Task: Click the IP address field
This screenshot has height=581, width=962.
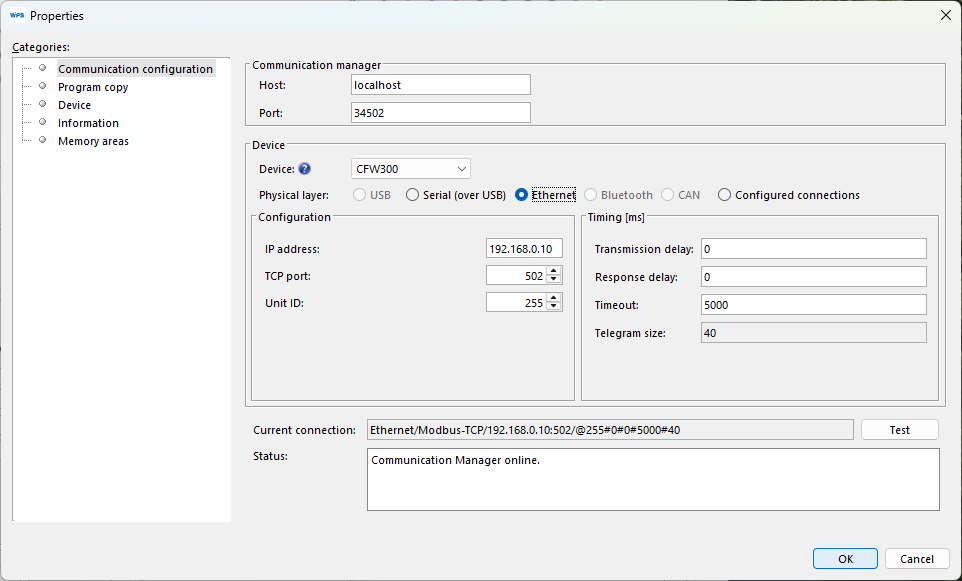Action: 524,248
